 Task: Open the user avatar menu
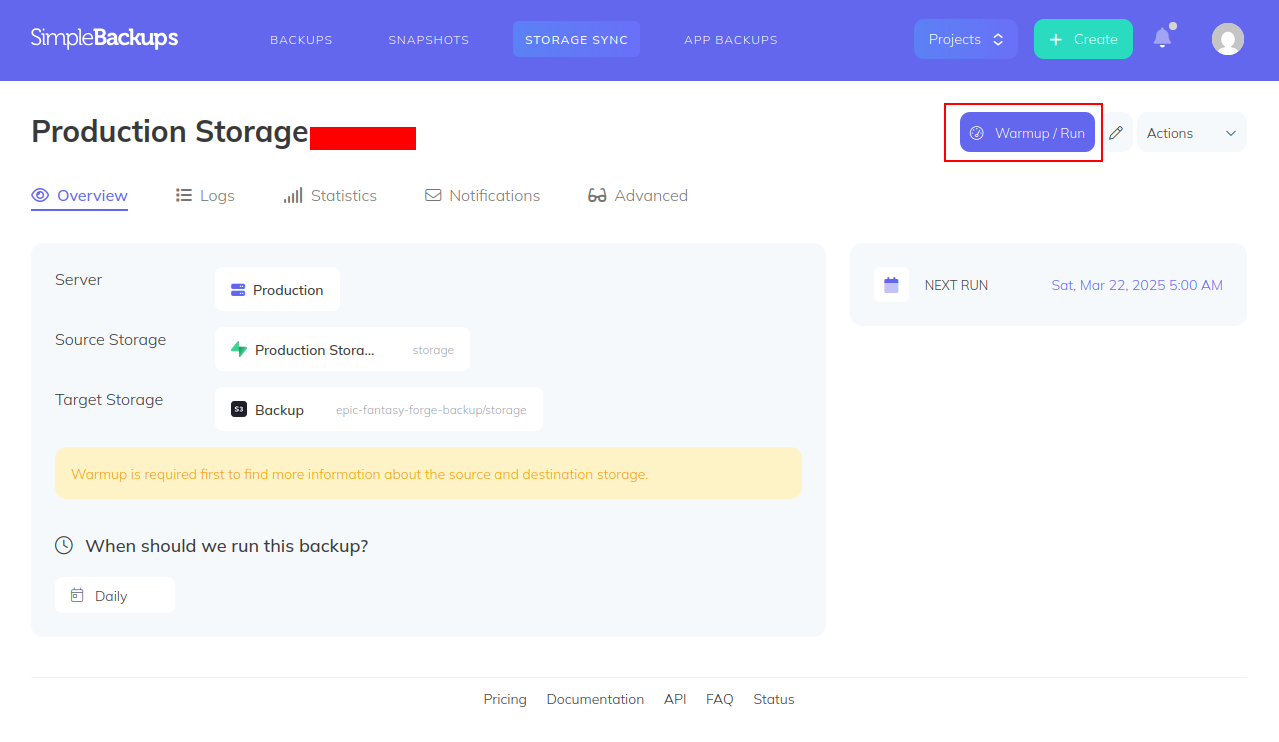click(1228, 39)
